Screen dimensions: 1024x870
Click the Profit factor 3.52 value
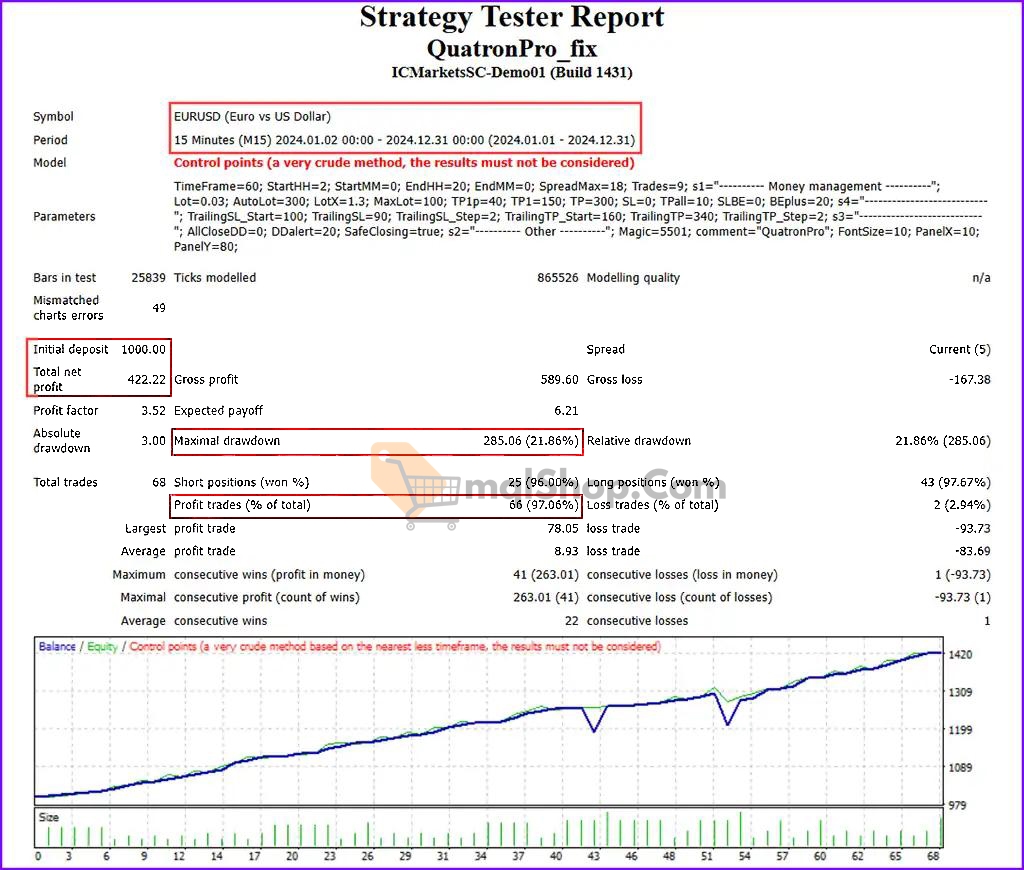click(x=152, y=411)
